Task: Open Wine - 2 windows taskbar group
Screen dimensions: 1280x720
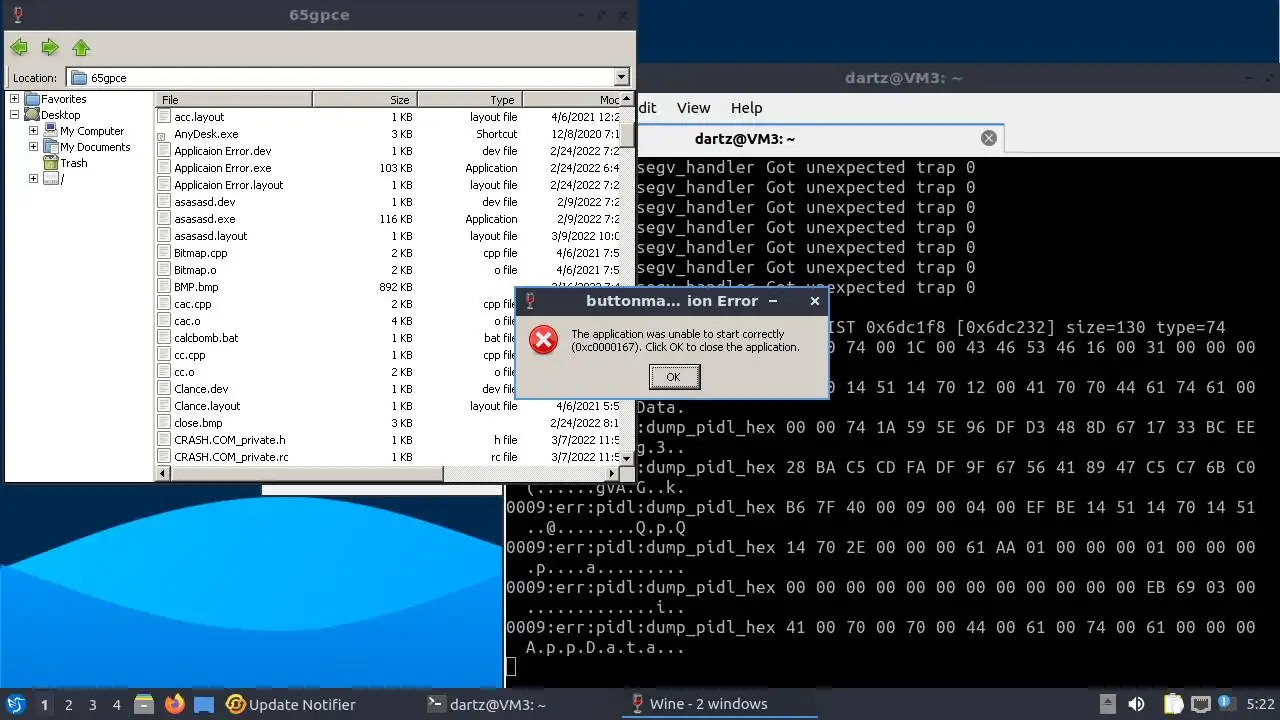Action: [720, 704]
